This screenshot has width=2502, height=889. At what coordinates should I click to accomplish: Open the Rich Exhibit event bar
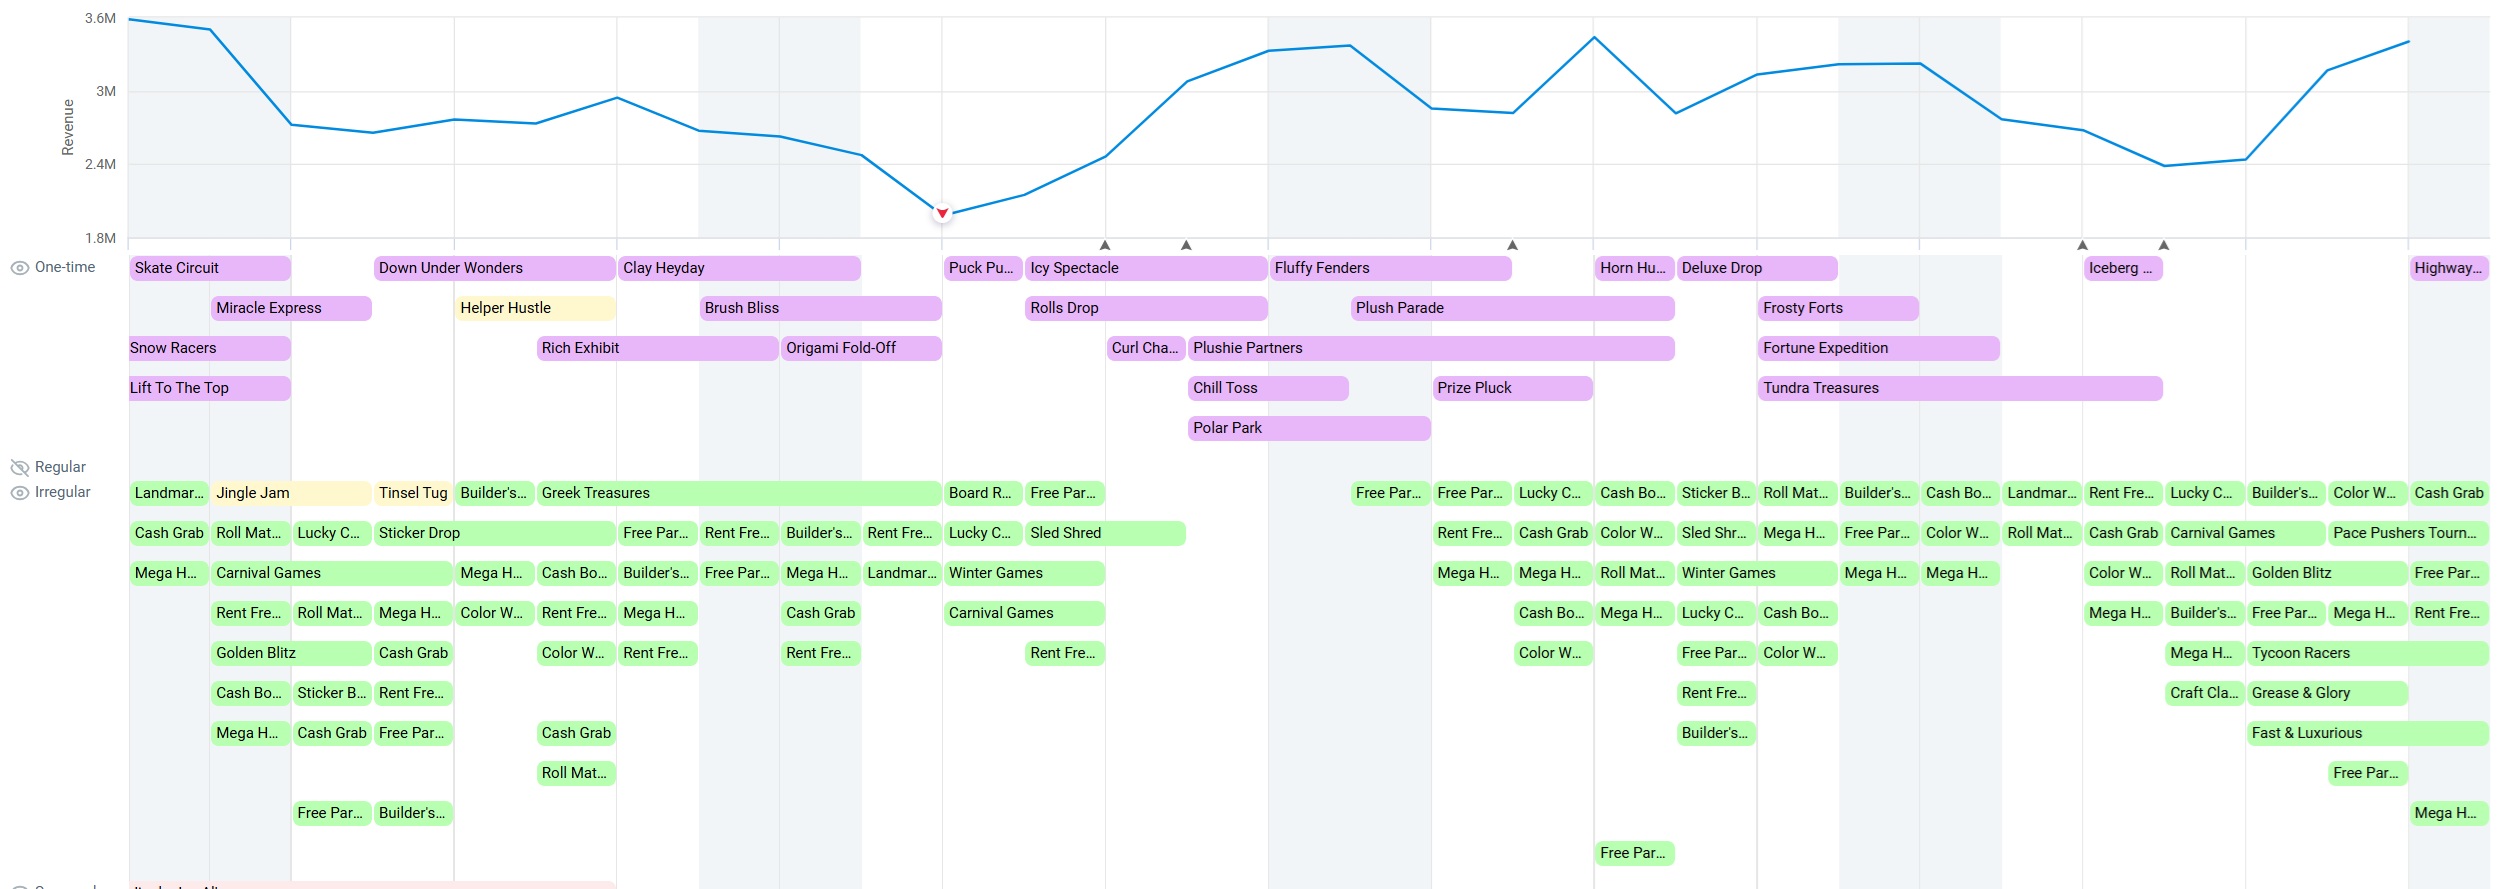click(658, 348)
